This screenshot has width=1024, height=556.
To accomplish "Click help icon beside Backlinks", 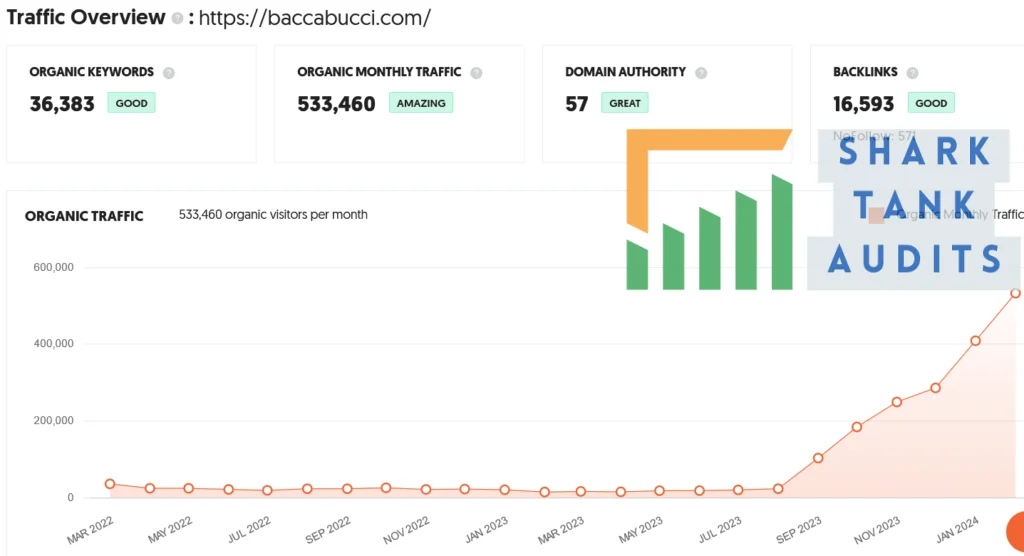I will pos(912,73).
